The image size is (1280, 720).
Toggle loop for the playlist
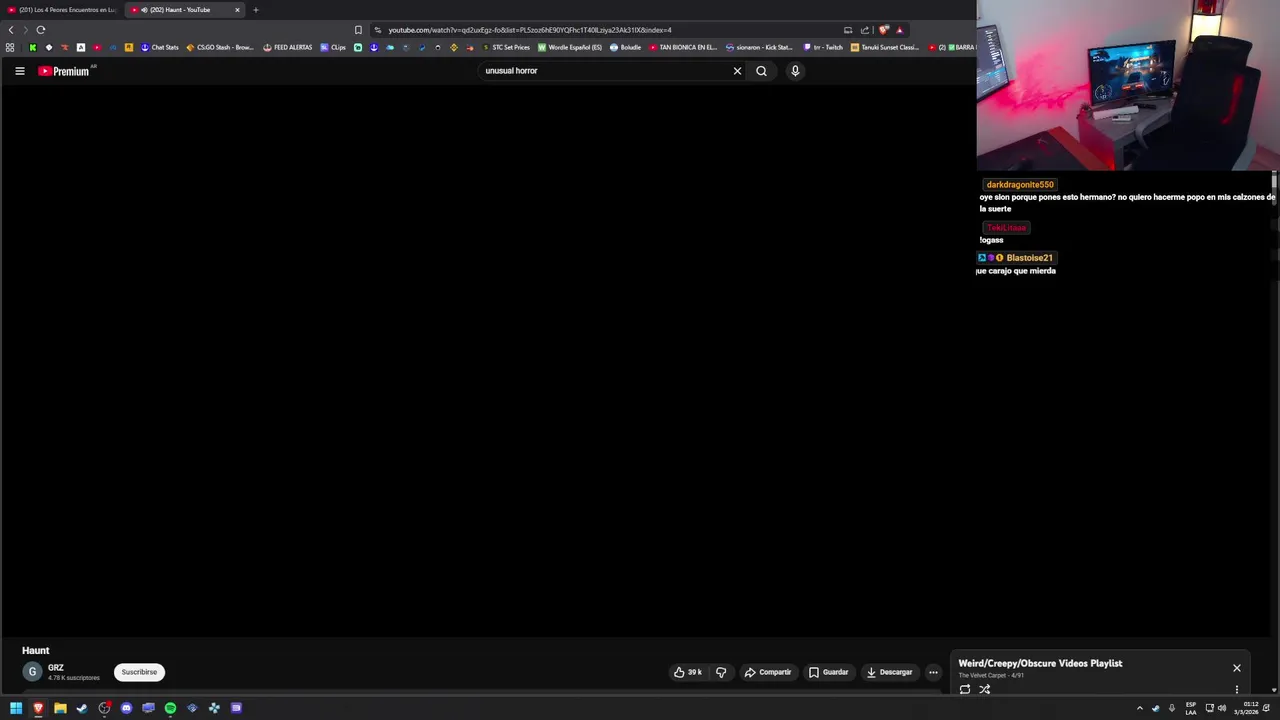point(965,689)
